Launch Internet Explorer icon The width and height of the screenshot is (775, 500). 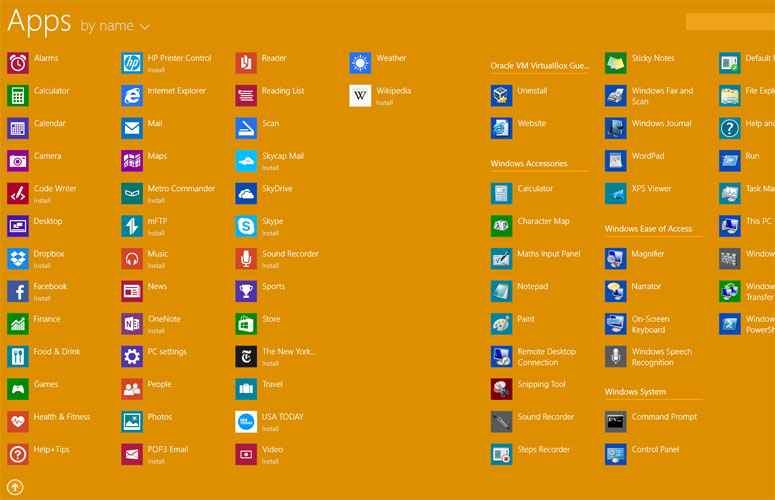coord(132,96)
